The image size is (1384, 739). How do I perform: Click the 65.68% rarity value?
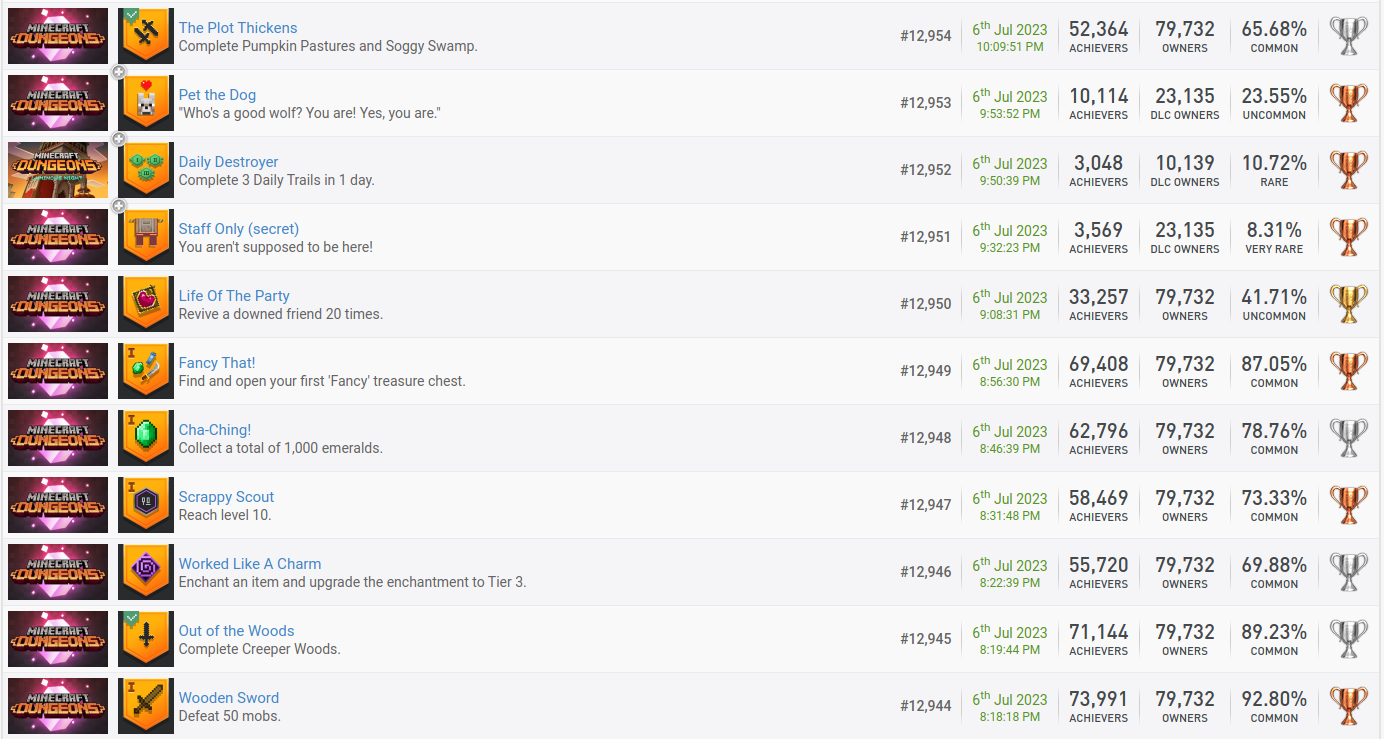1274,29
